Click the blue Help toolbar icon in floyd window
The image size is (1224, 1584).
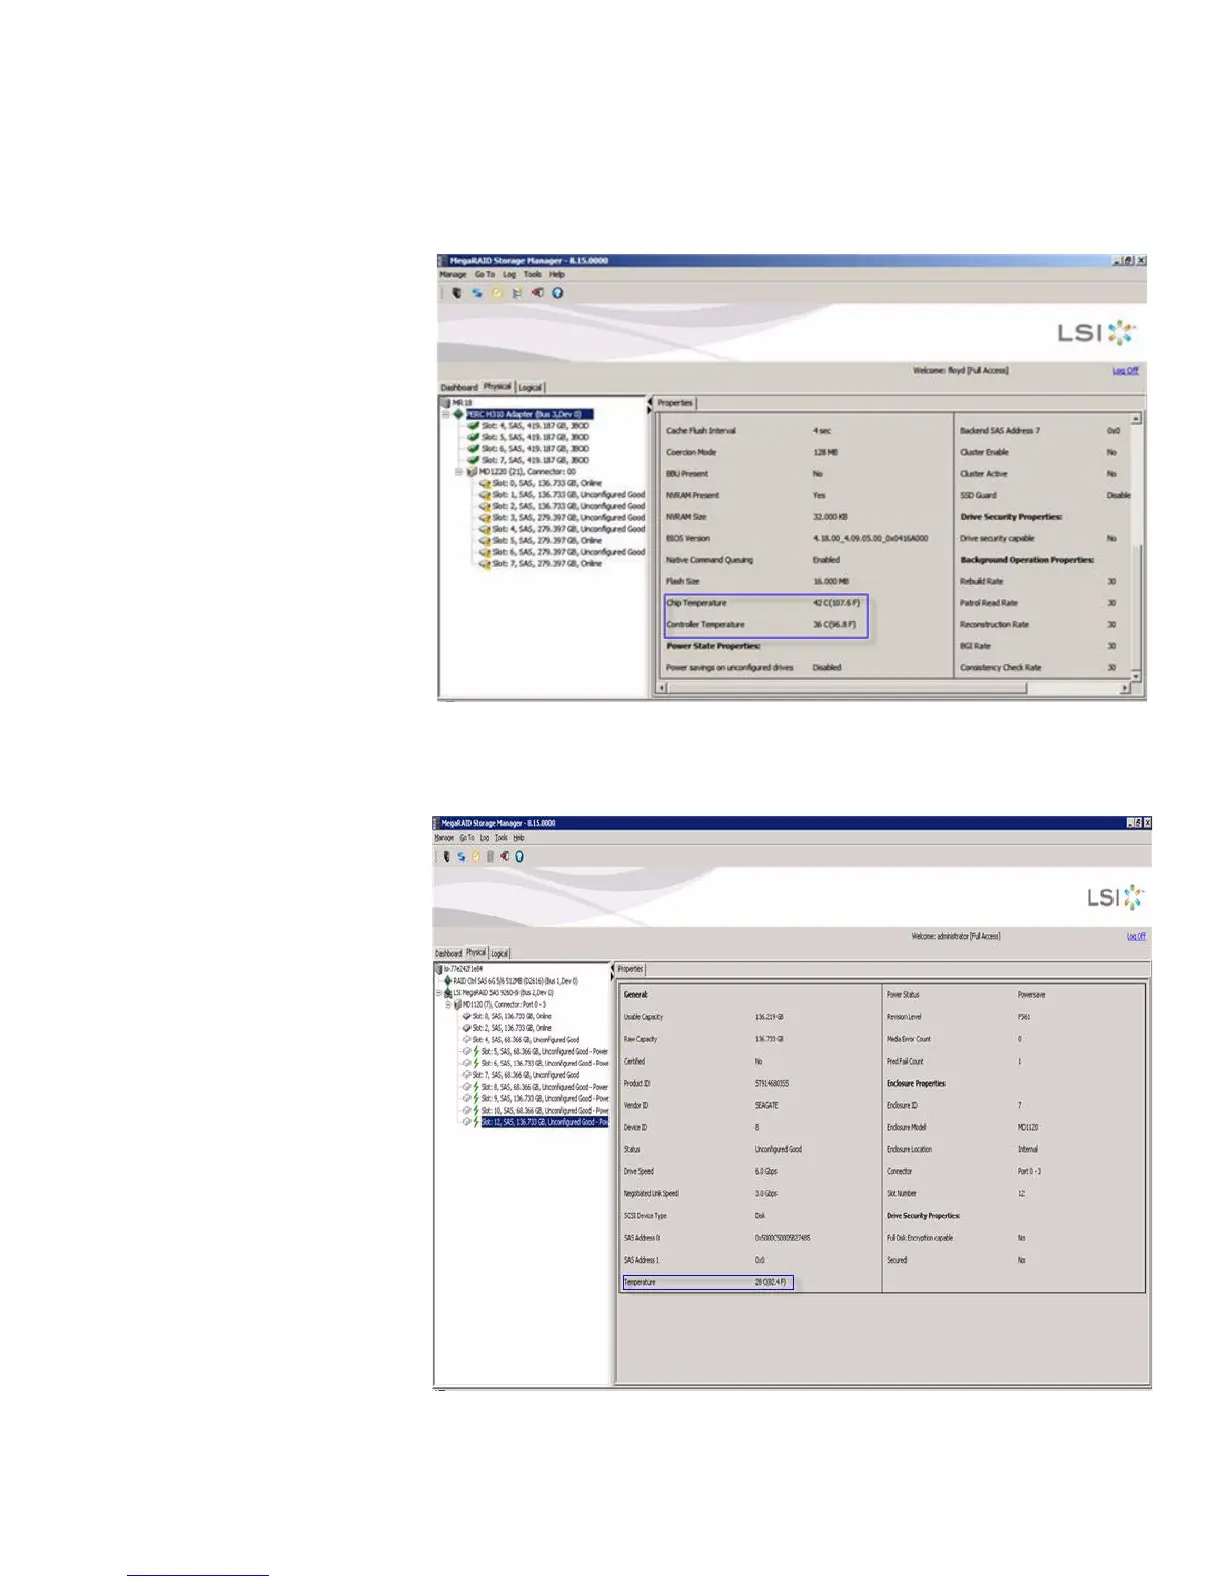[557, 293]
